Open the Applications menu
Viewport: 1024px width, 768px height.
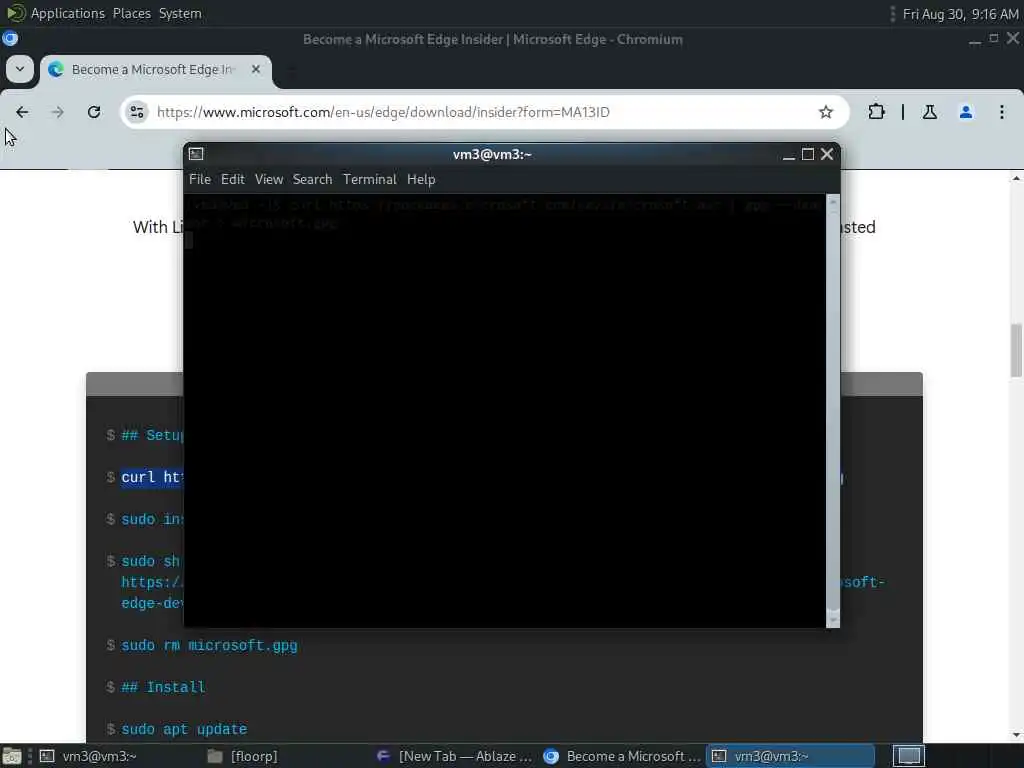click(x=67, y=13)
